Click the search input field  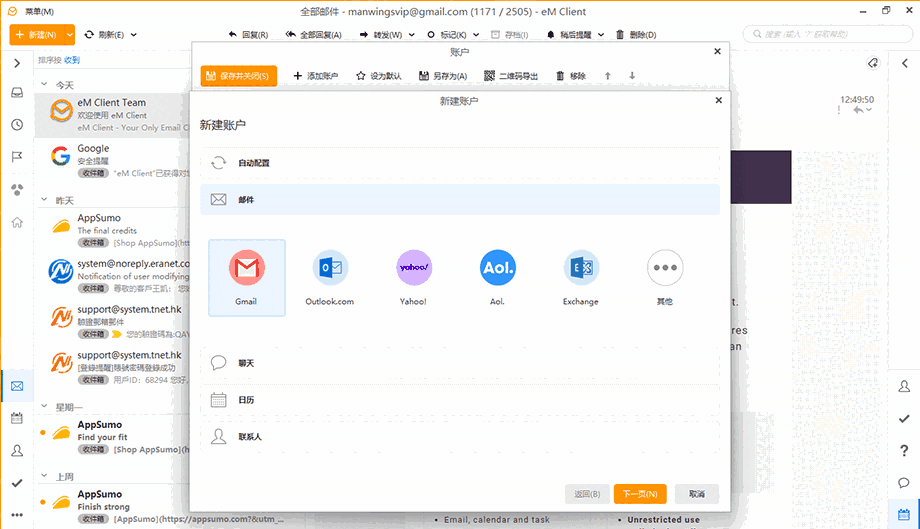click(x=828, y=34)
